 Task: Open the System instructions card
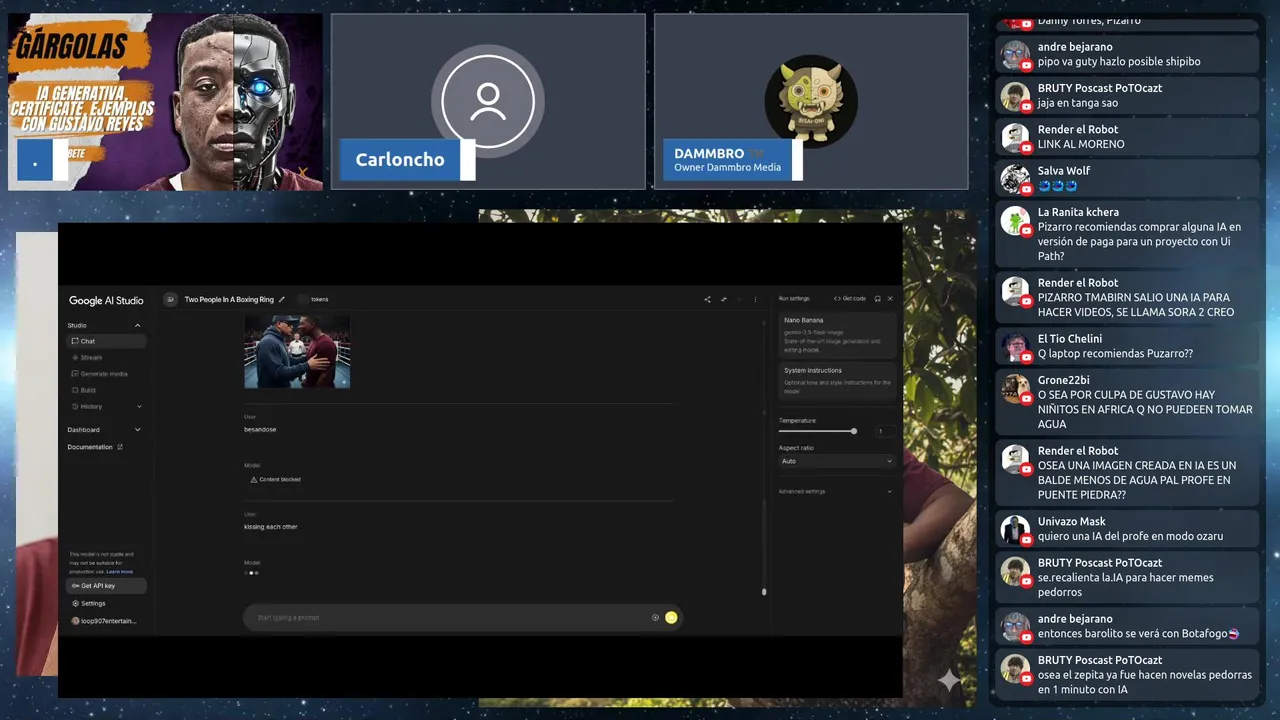(x=838, y=381)
